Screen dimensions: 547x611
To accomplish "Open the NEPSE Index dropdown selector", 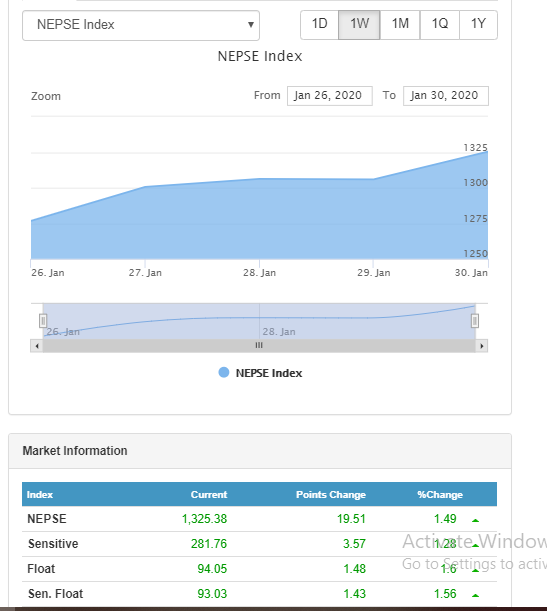I will point(141,25).
